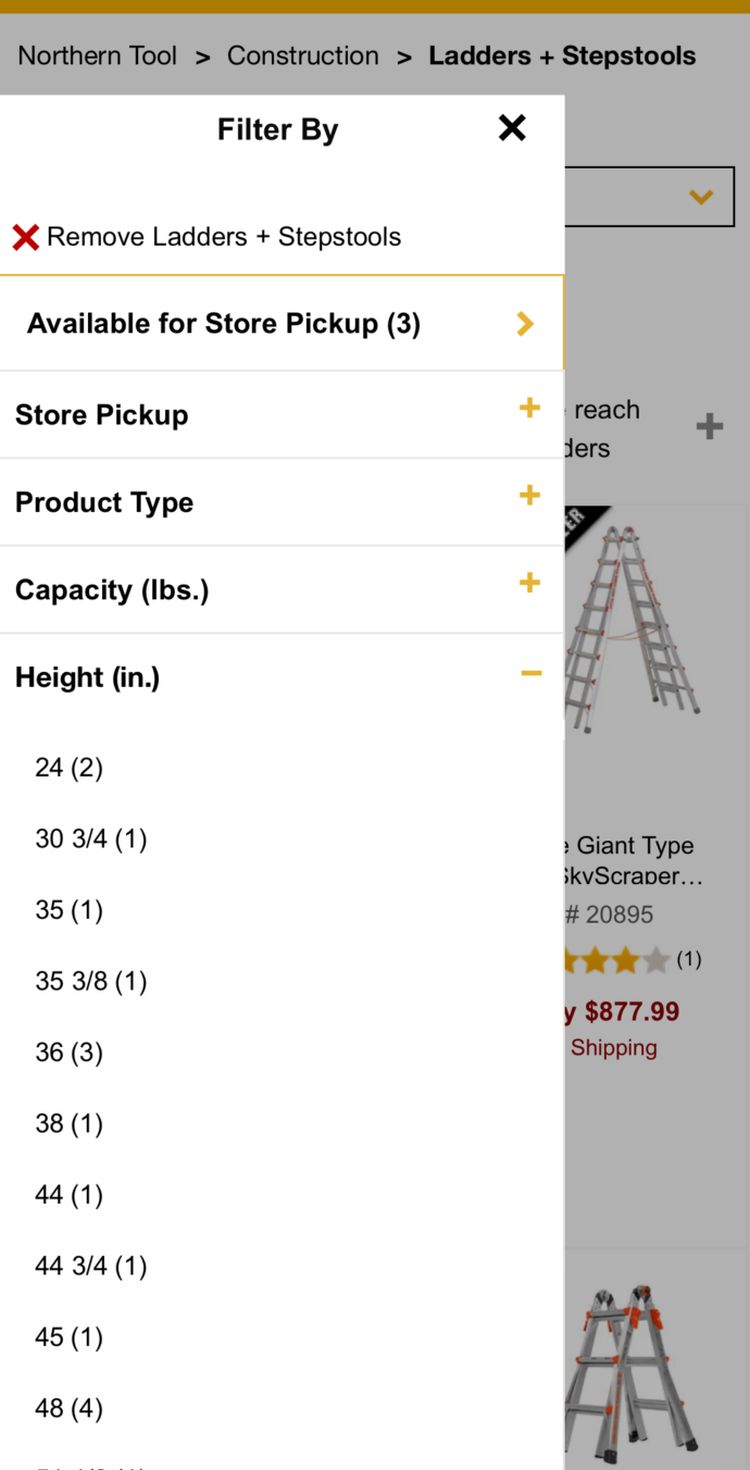Click the gray plus icon beside reach ladders

coord(709,427)
